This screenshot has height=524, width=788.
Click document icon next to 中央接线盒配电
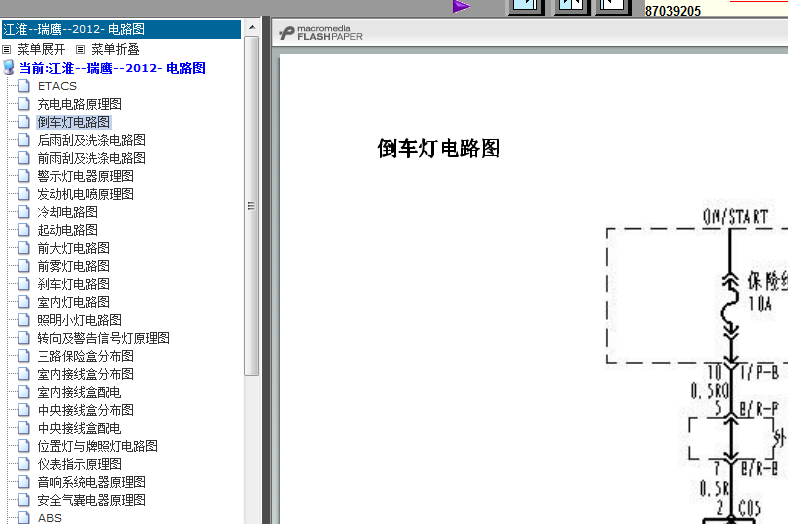24,428
